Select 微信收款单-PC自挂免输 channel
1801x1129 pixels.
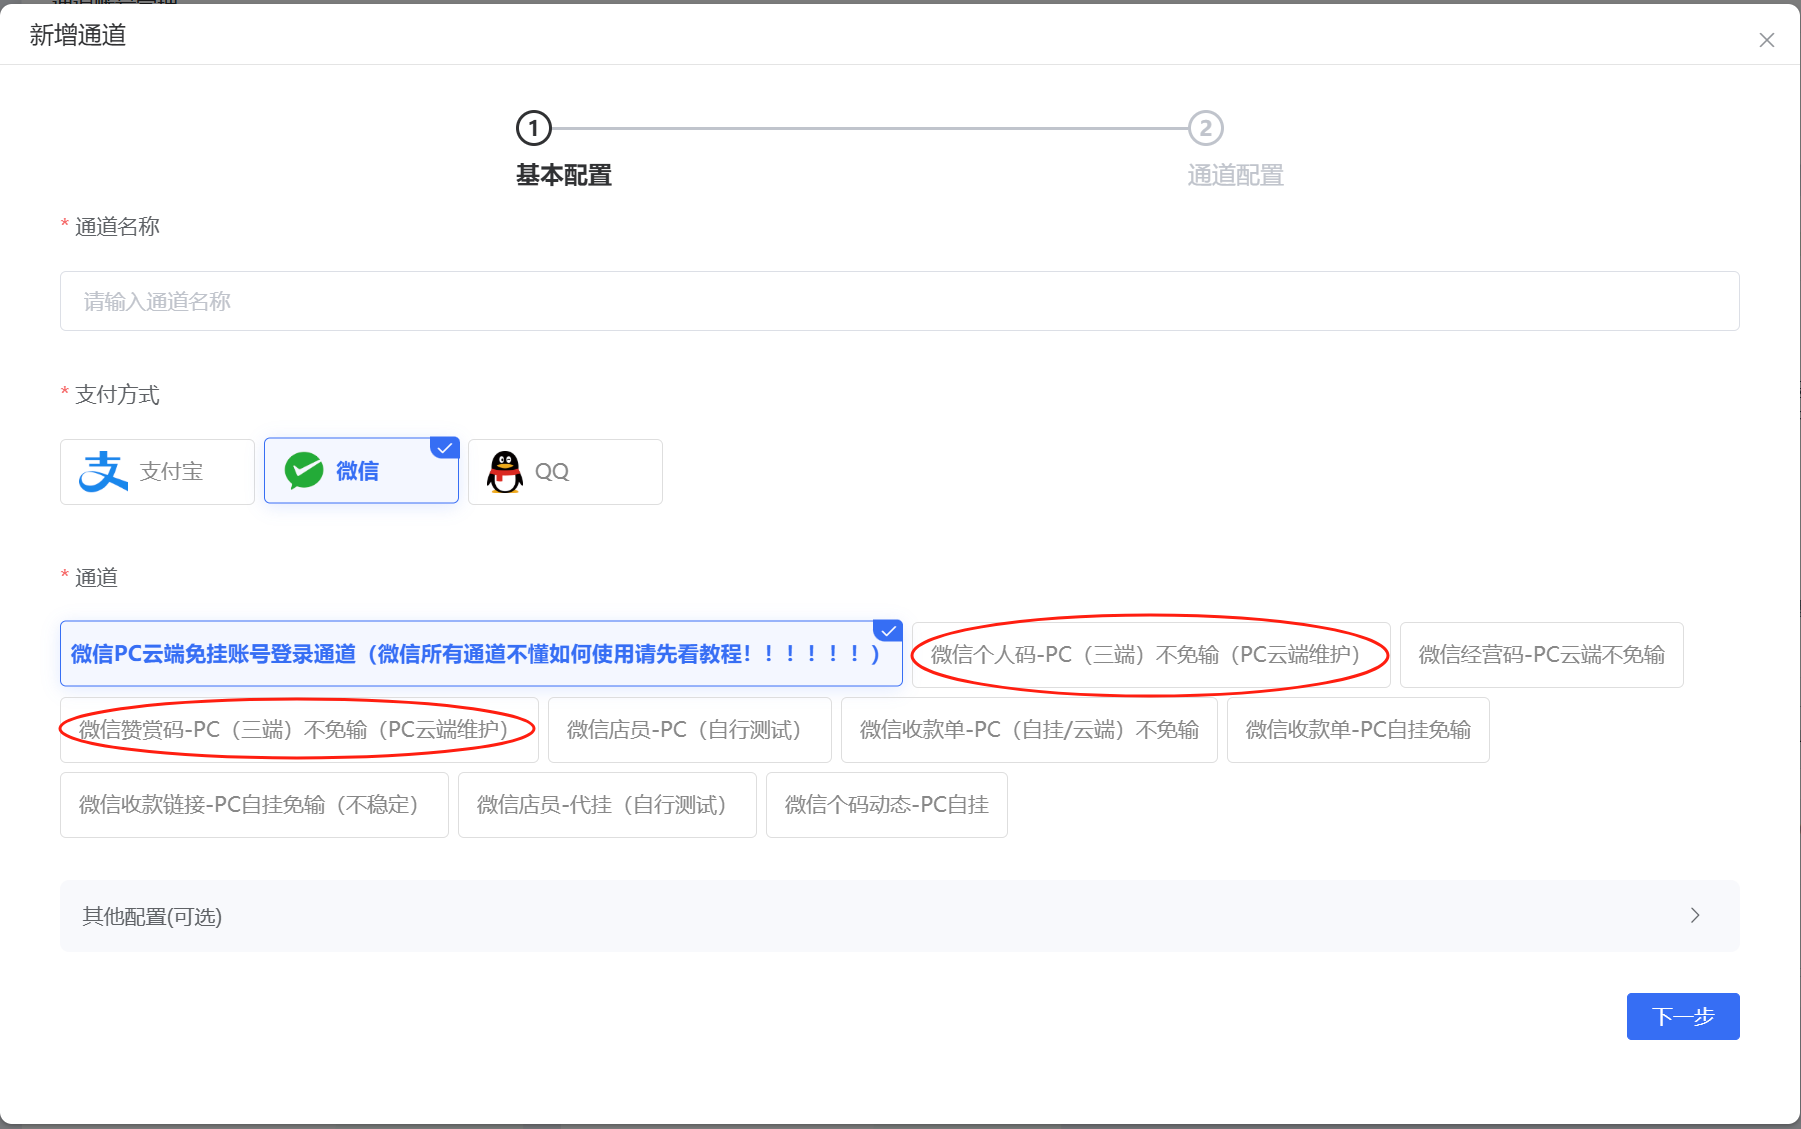[x=1358, y=730]
